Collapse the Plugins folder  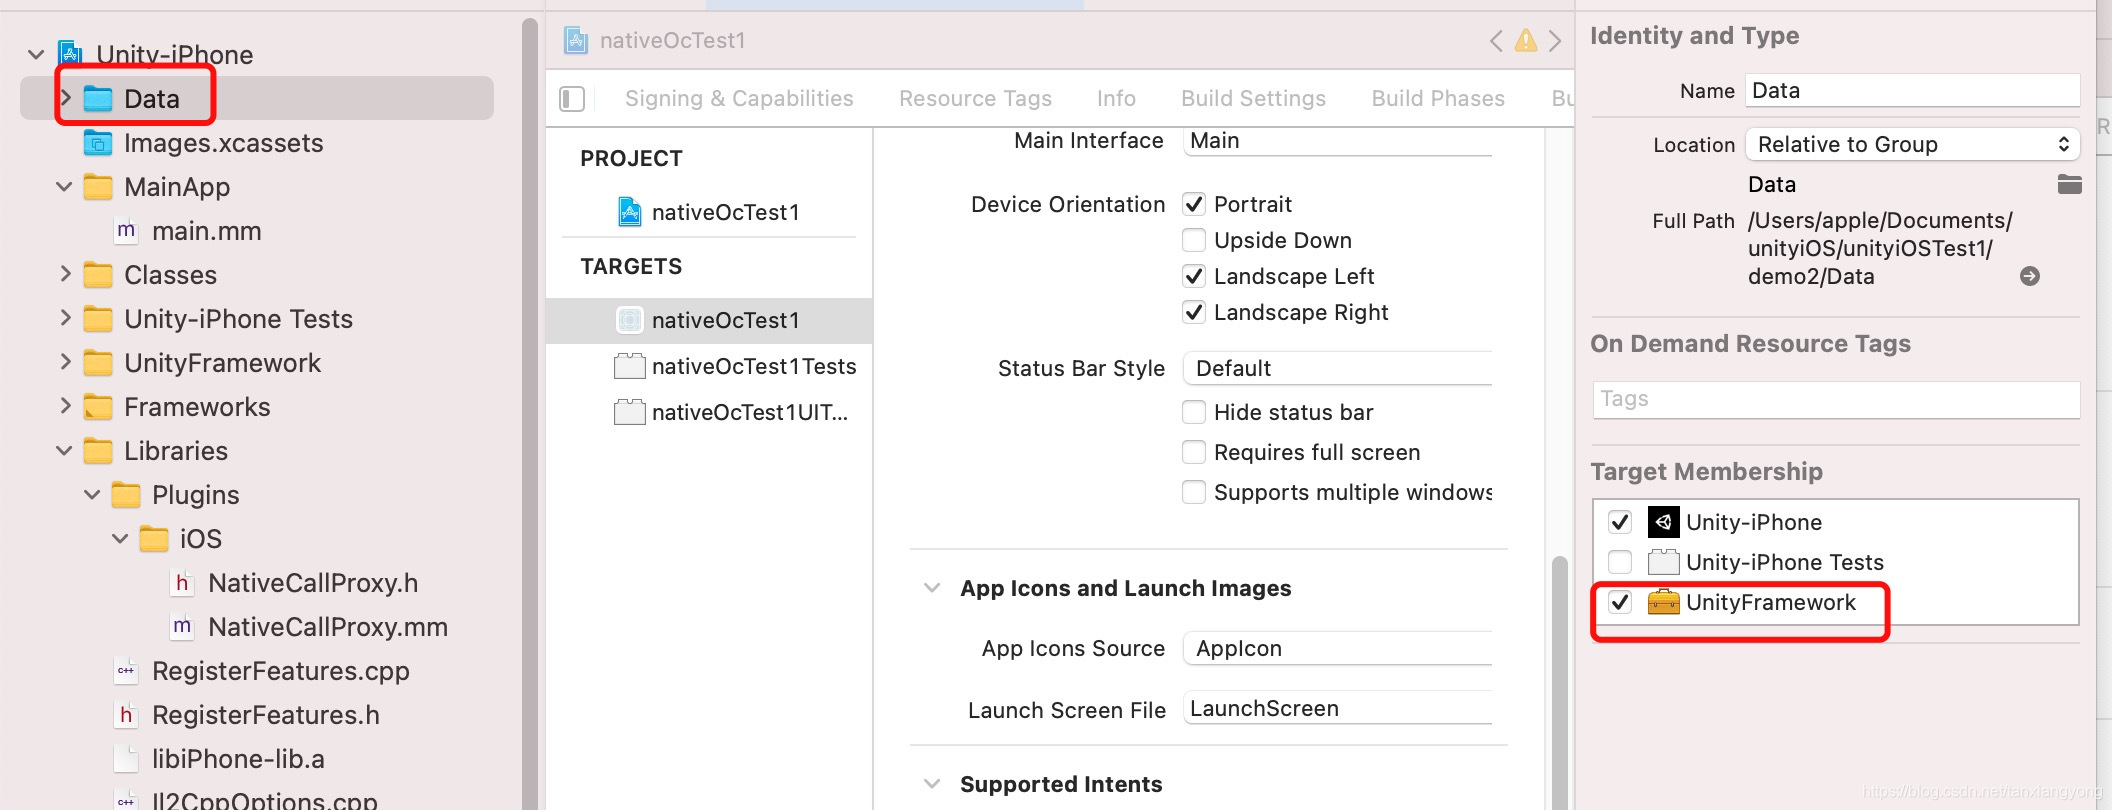click(92, 494)
